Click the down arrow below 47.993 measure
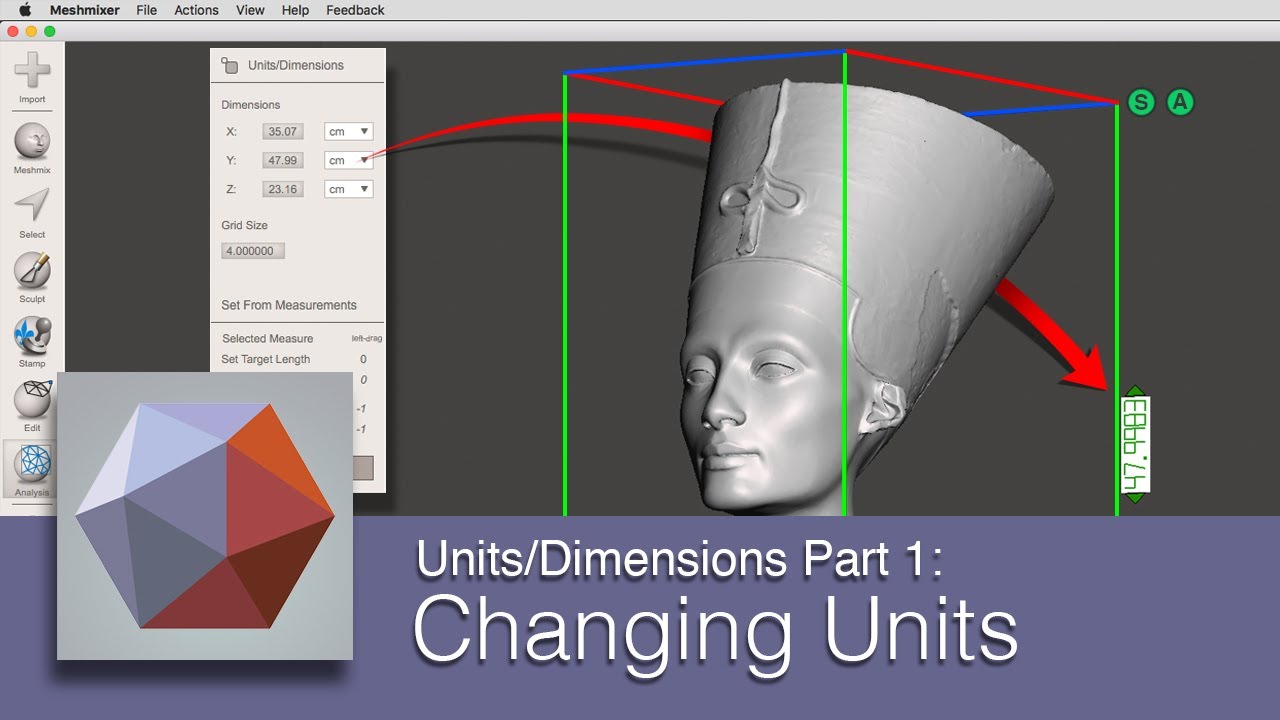 point(1135,498)
